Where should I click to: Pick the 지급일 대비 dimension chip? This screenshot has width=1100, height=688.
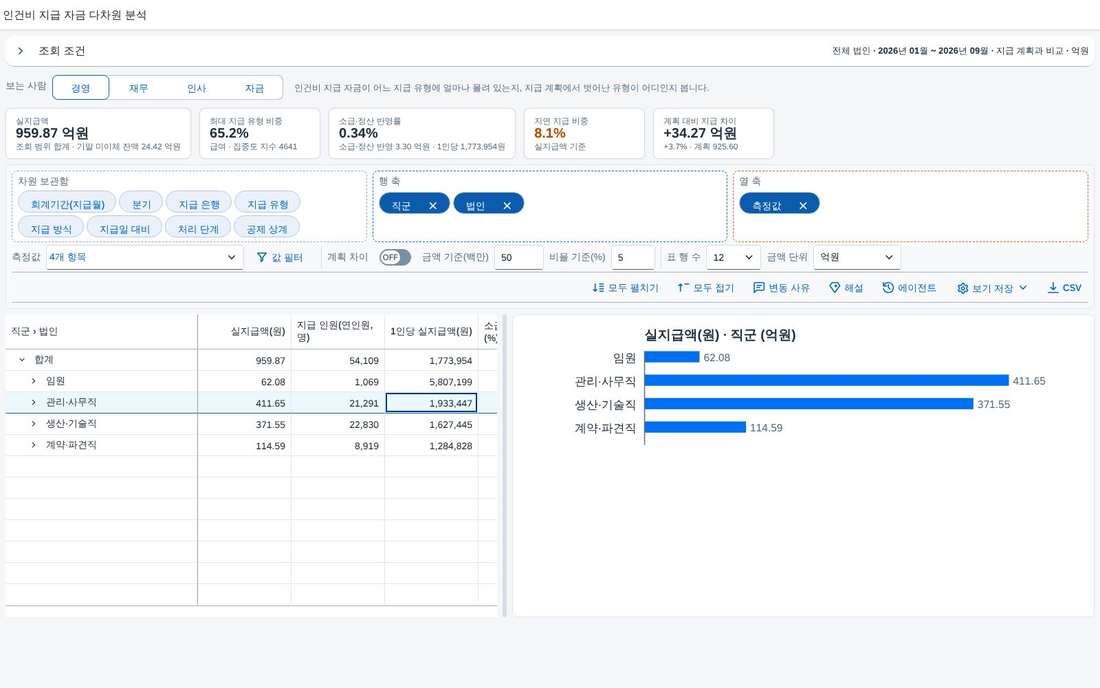[x=124, y=229]
